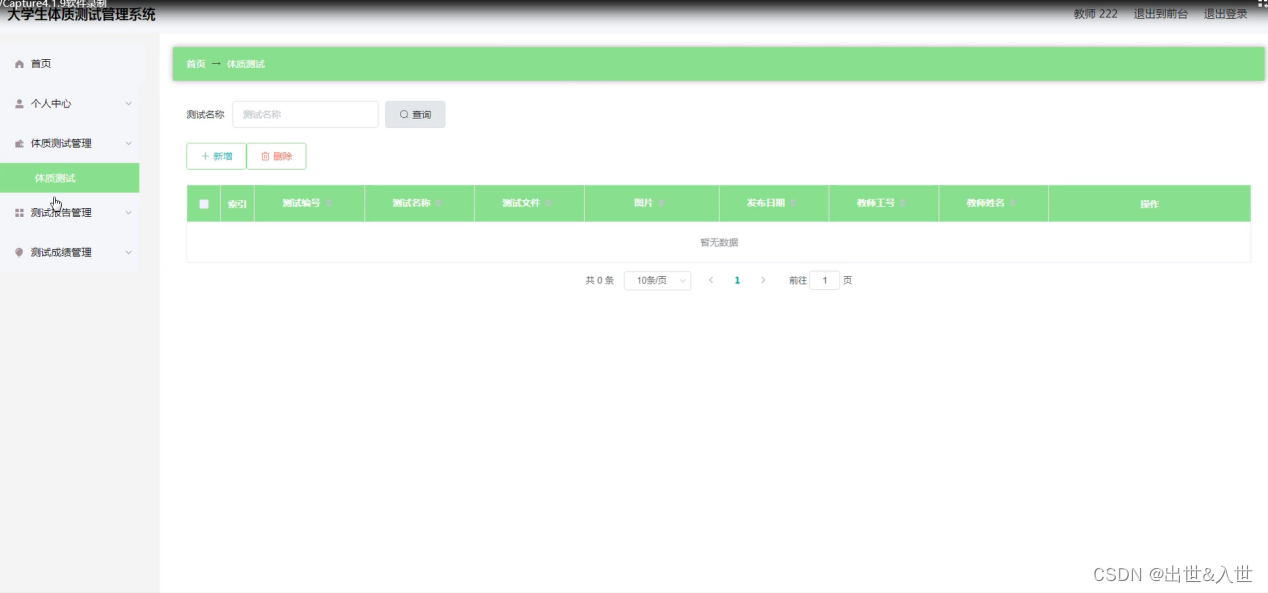Click the 教师 222 user label
The image size is (1268, 593).
(1096, 14)
